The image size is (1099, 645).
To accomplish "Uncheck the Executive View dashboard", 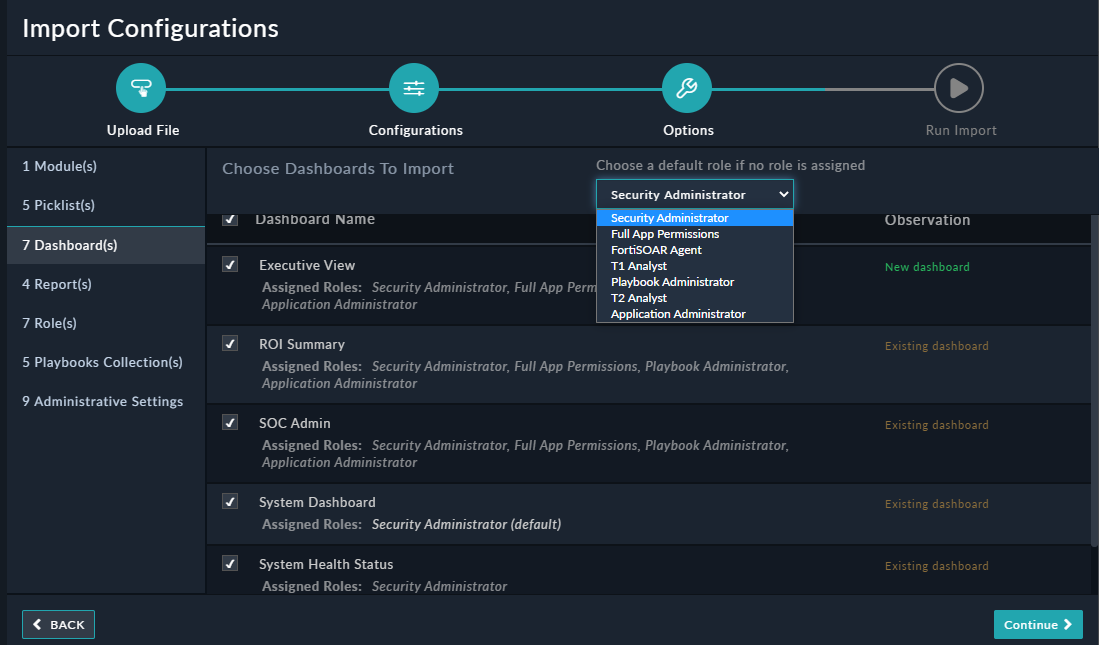I will [x=229, y=263].
